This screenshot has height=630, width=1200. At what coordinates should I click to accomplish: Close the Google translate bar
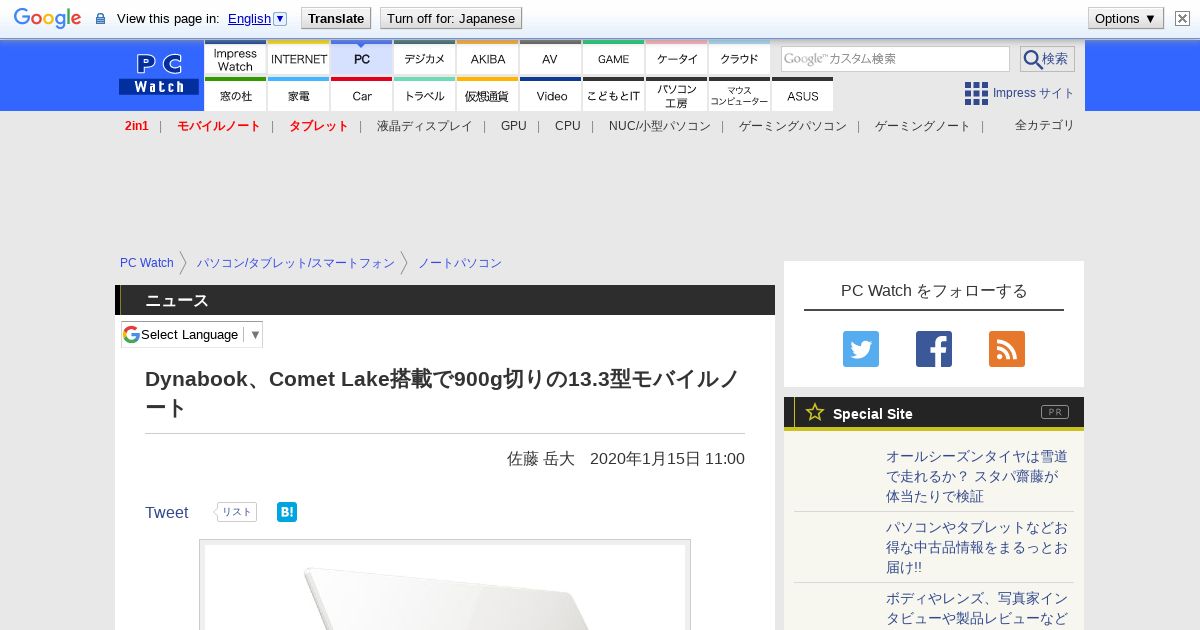point(1182,18)
